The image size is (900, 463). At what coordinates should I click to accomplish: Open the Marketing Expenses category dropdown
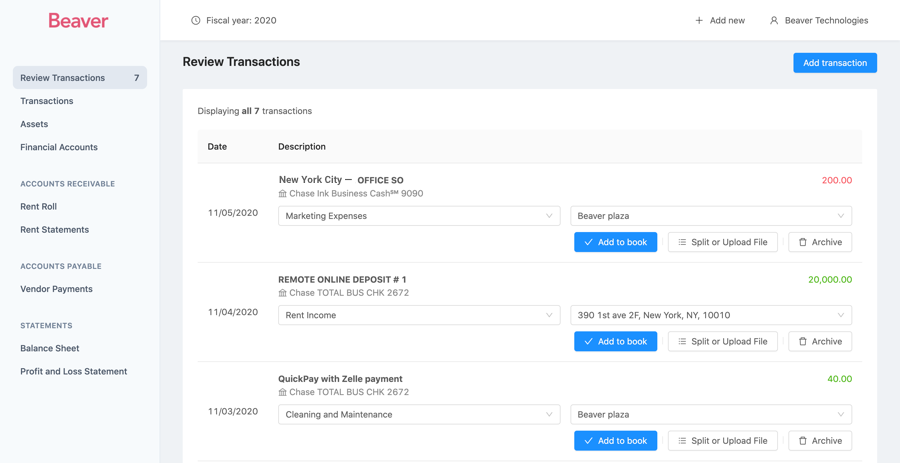[x=419, y=216]
